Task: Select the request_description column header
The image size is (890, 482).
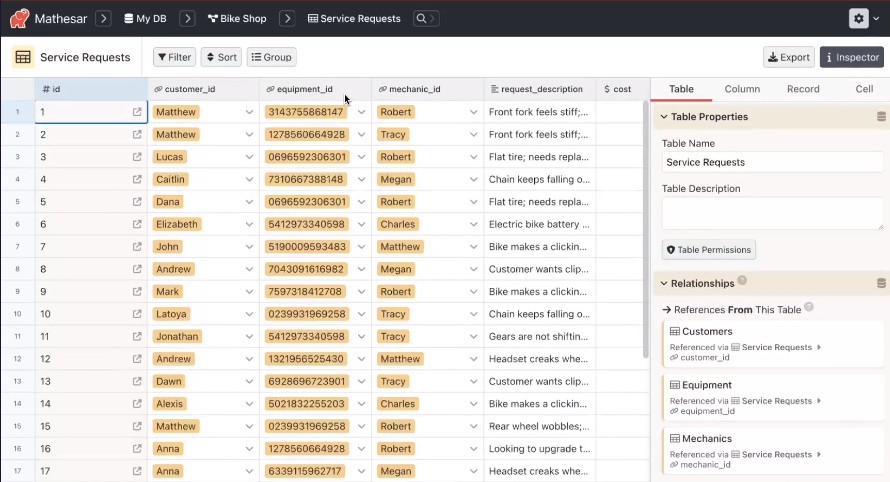Action: point(540,89)
